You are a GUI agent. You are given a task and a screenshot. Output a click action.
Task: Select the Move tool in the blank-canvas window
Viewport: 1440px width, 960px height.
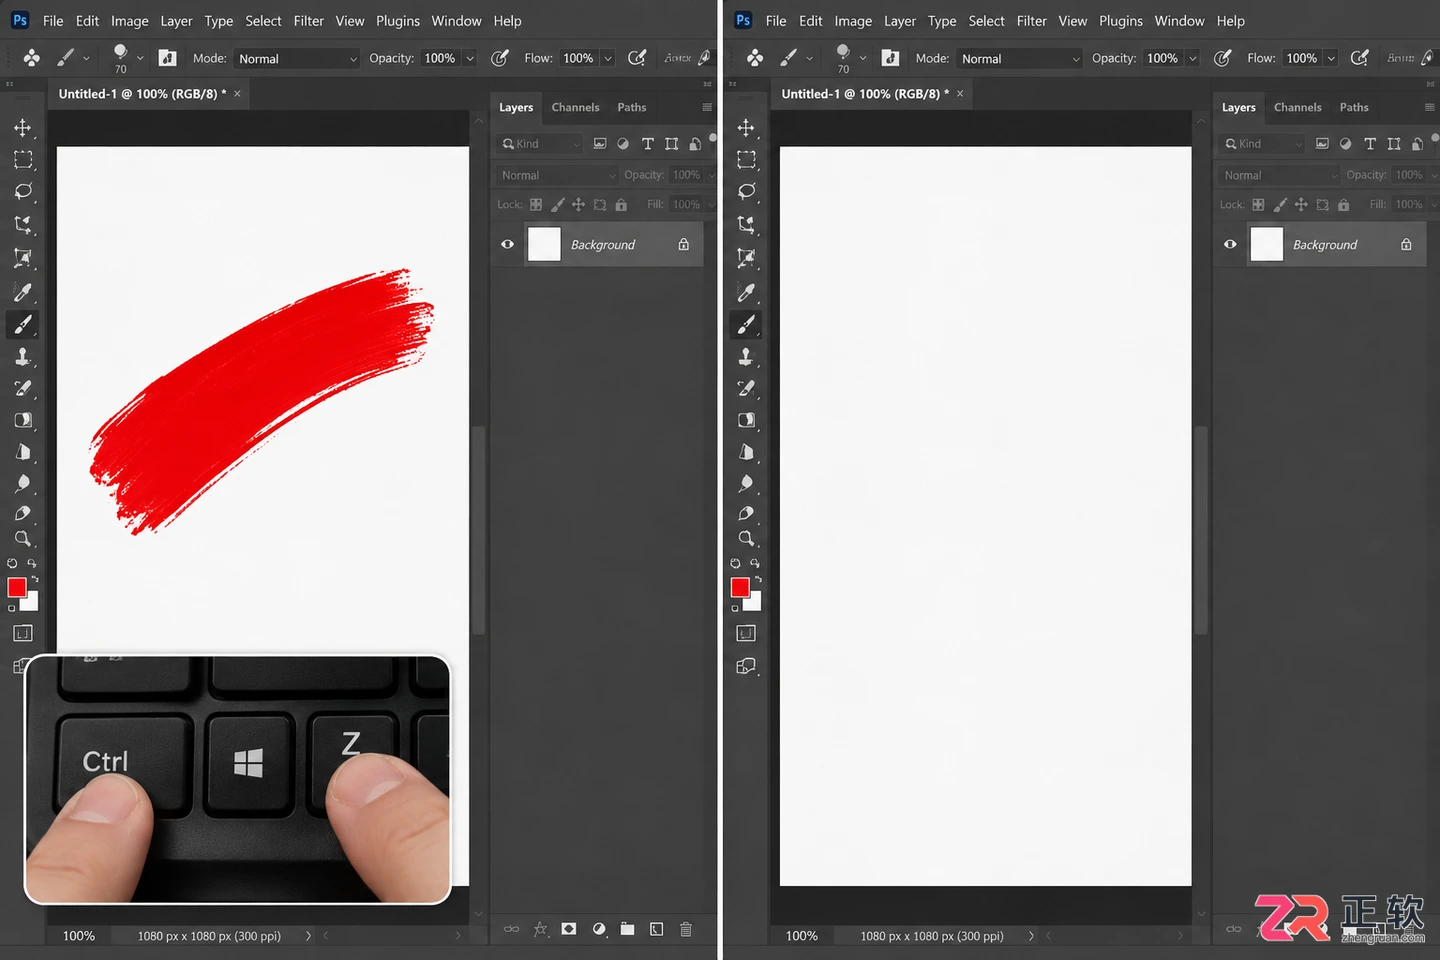pyautogui.click(x=746, y=128)
